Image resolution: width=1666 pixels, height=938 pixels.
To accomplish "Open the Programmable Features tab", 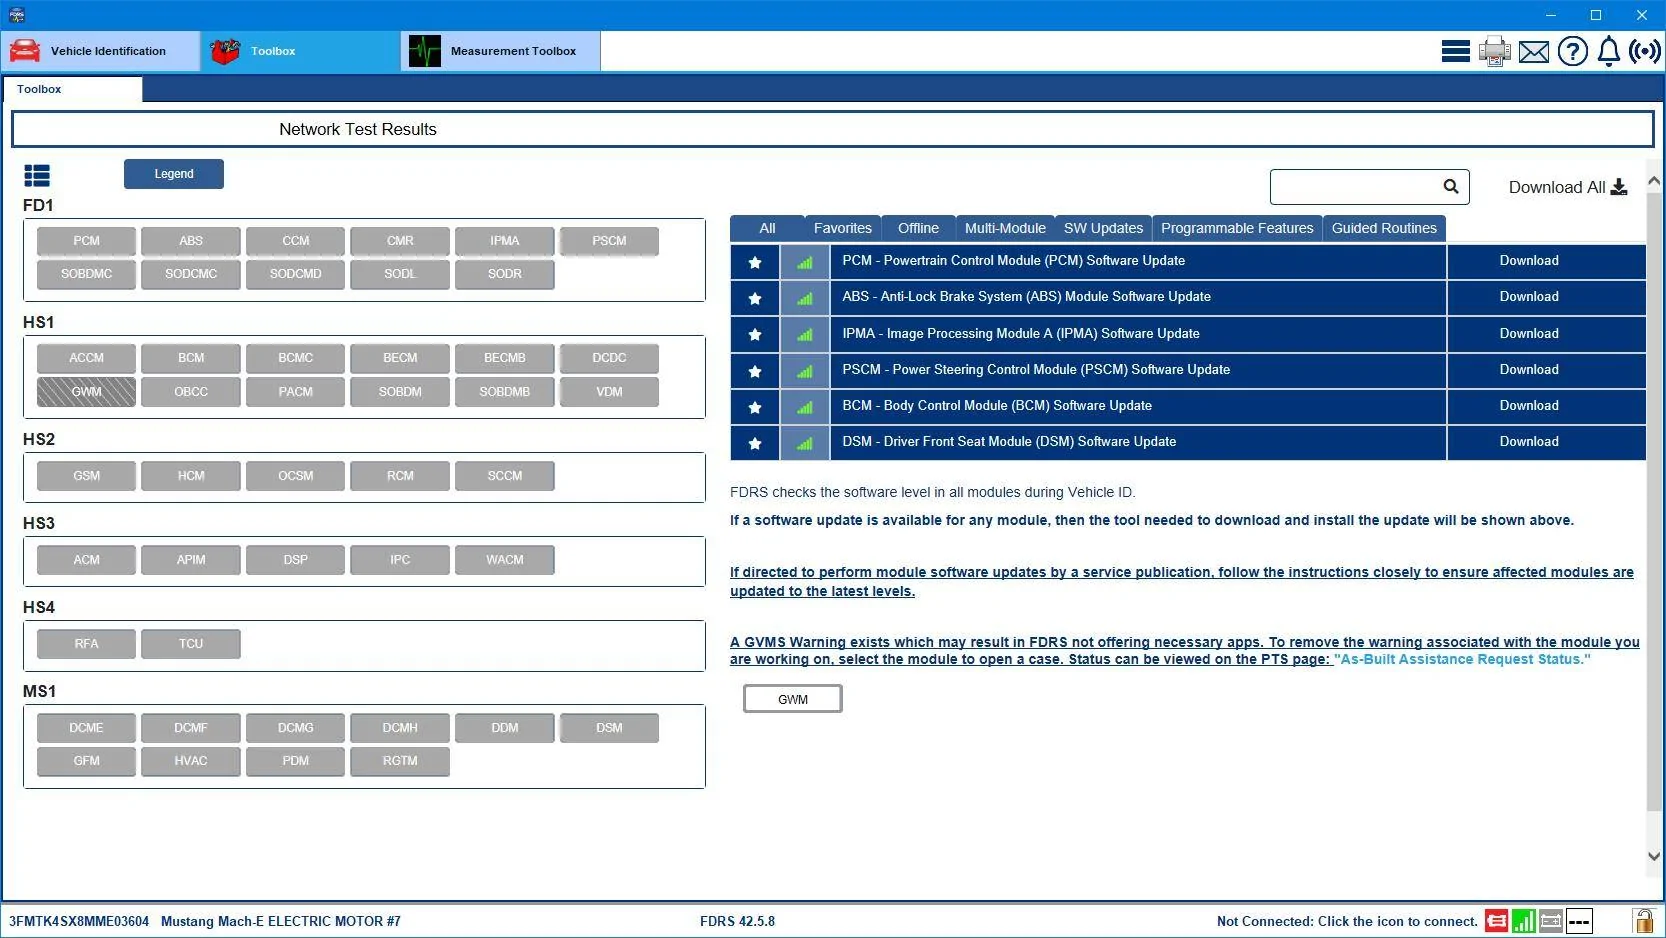I will pyautogui.click(x=1237, y=228).
